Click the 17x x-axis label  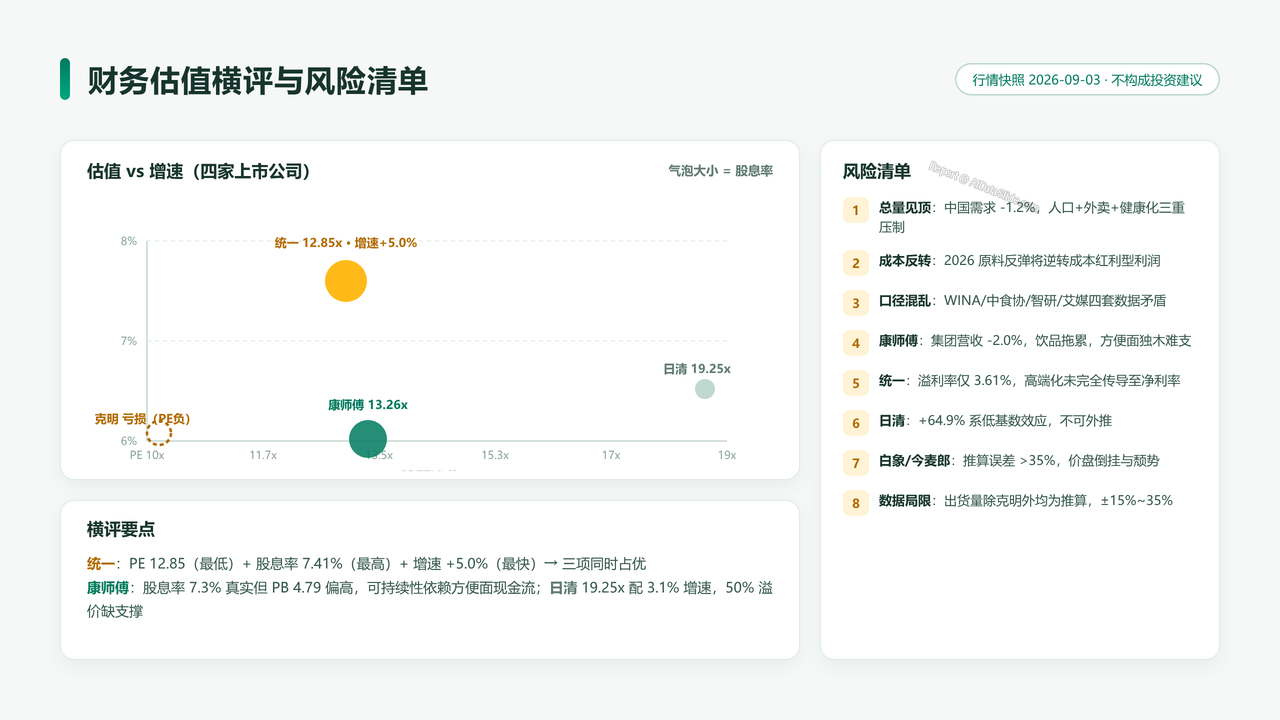[611, 455]
